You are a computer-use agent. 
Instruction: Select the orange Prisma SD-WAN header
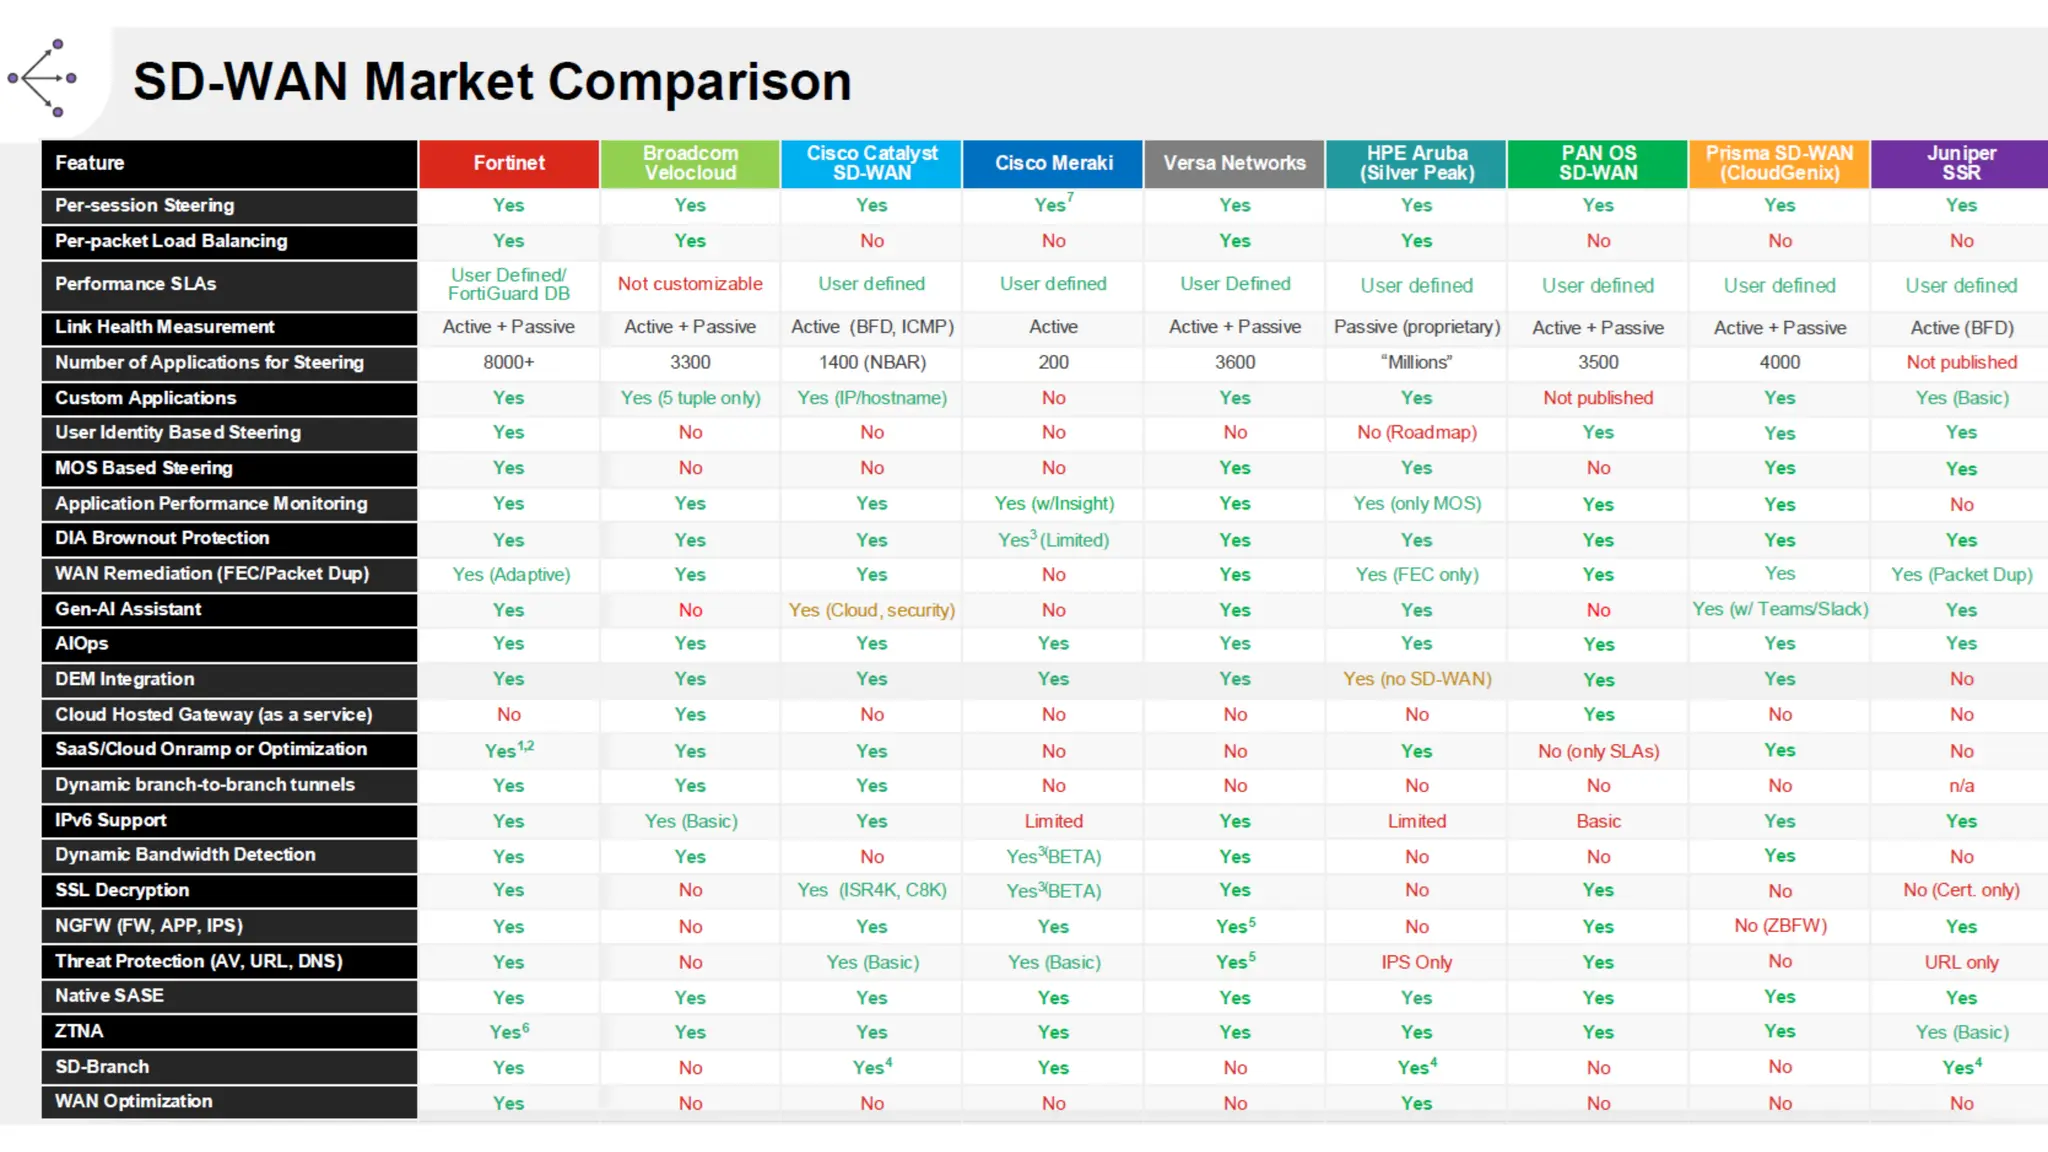(1779, 163)
